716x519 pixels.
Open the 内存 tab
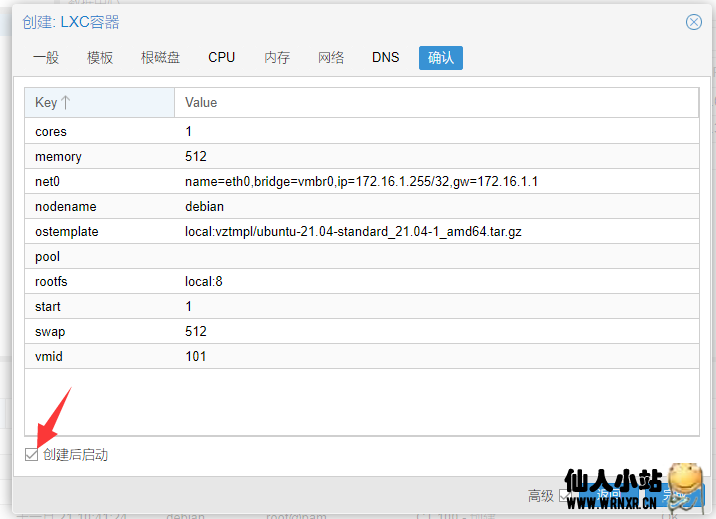pyautogui.click(x=277, y=58)
